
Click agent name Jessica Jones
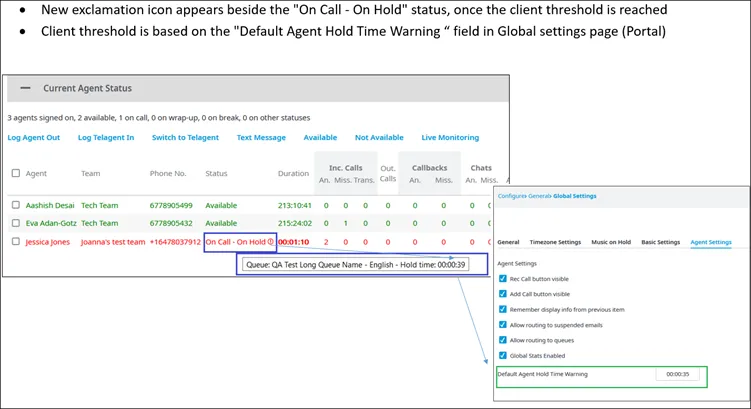pyautogui.click(x=47, y=242)
